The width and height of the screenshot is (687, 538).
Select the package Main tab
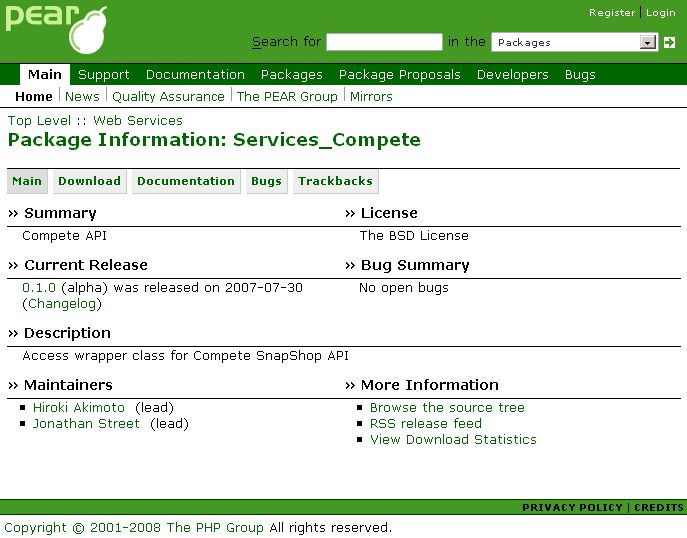(27, 181)
